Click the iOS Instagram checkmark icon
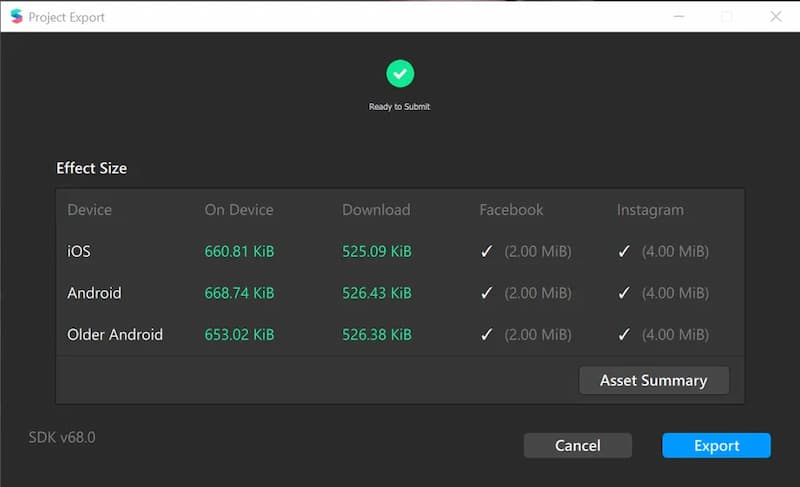800x487 pixels. click(x=624, y=251)
